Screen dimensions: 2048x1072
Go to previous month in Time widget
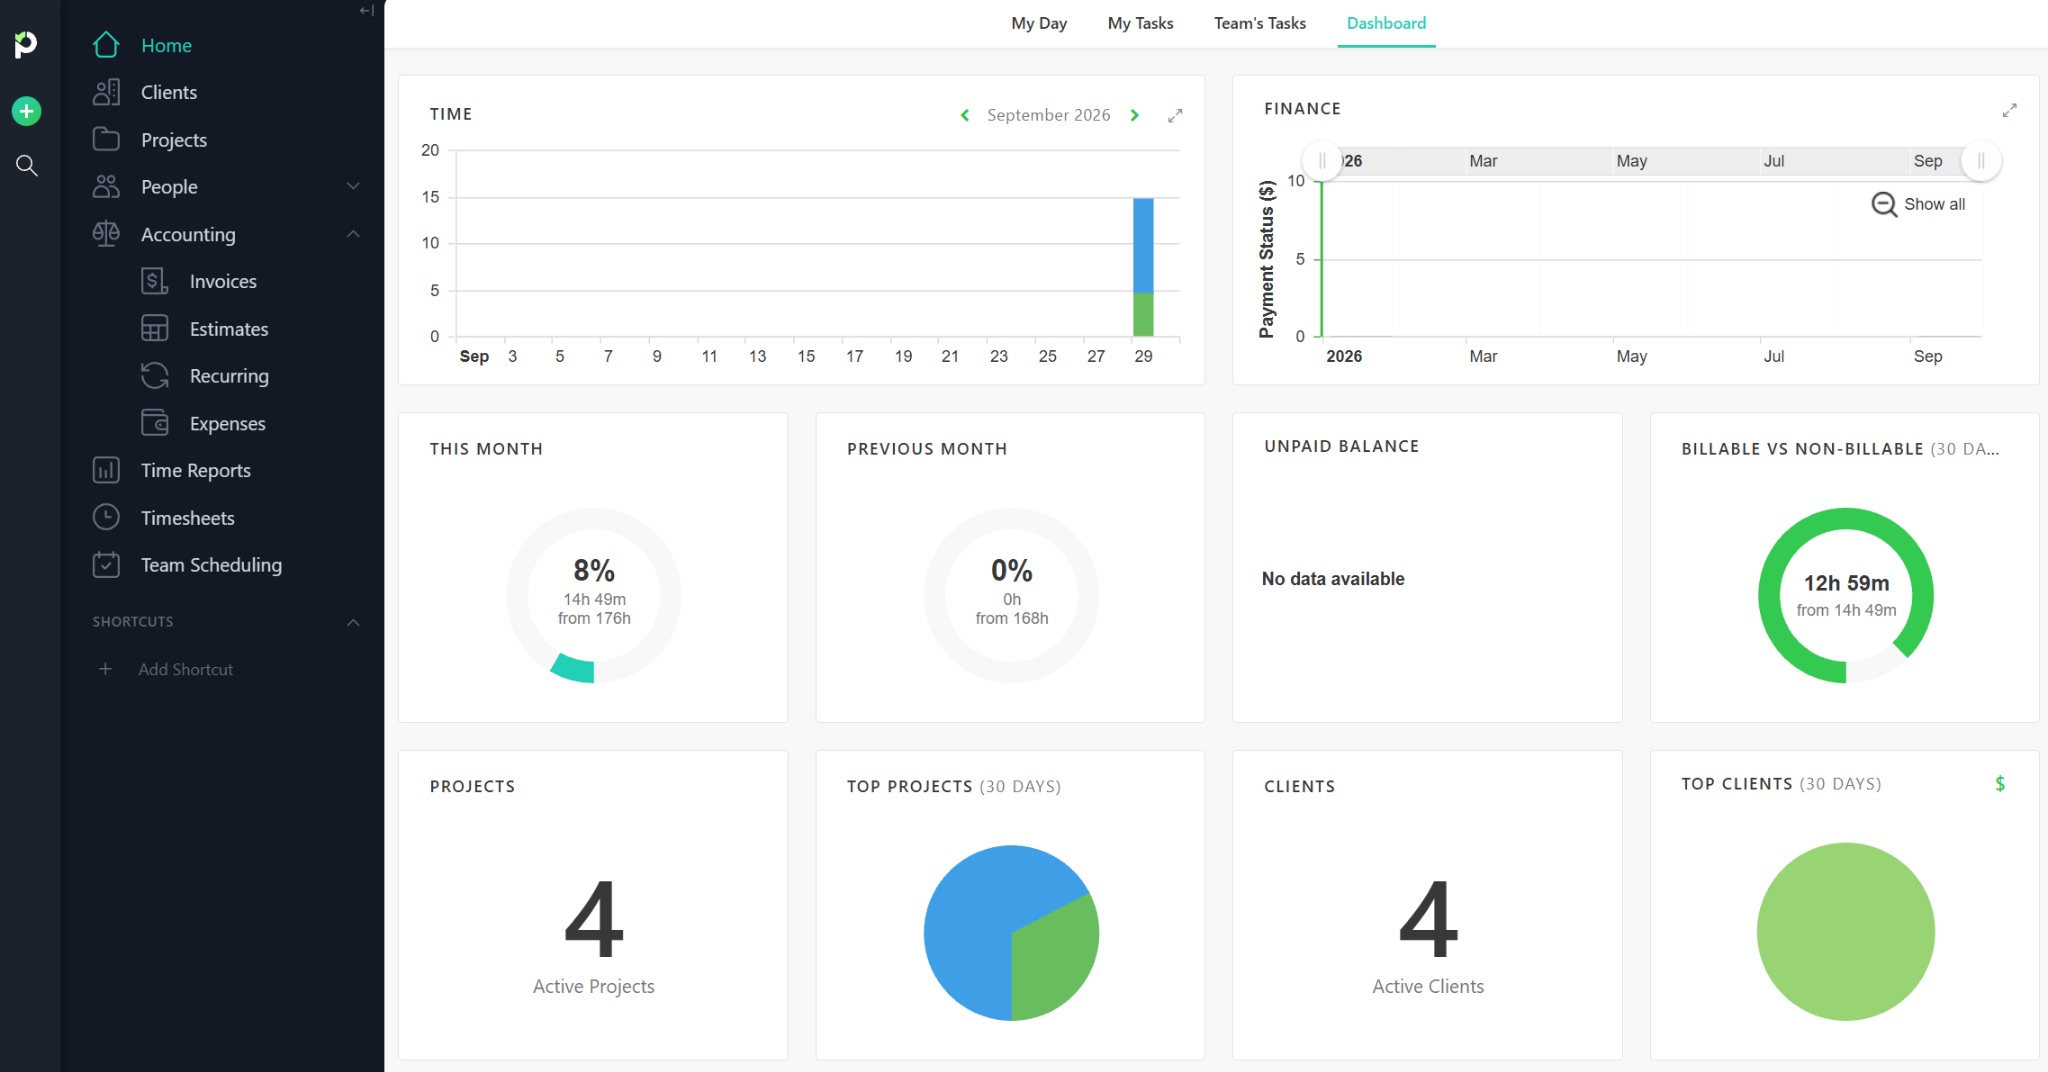click(x=965, y=115)
